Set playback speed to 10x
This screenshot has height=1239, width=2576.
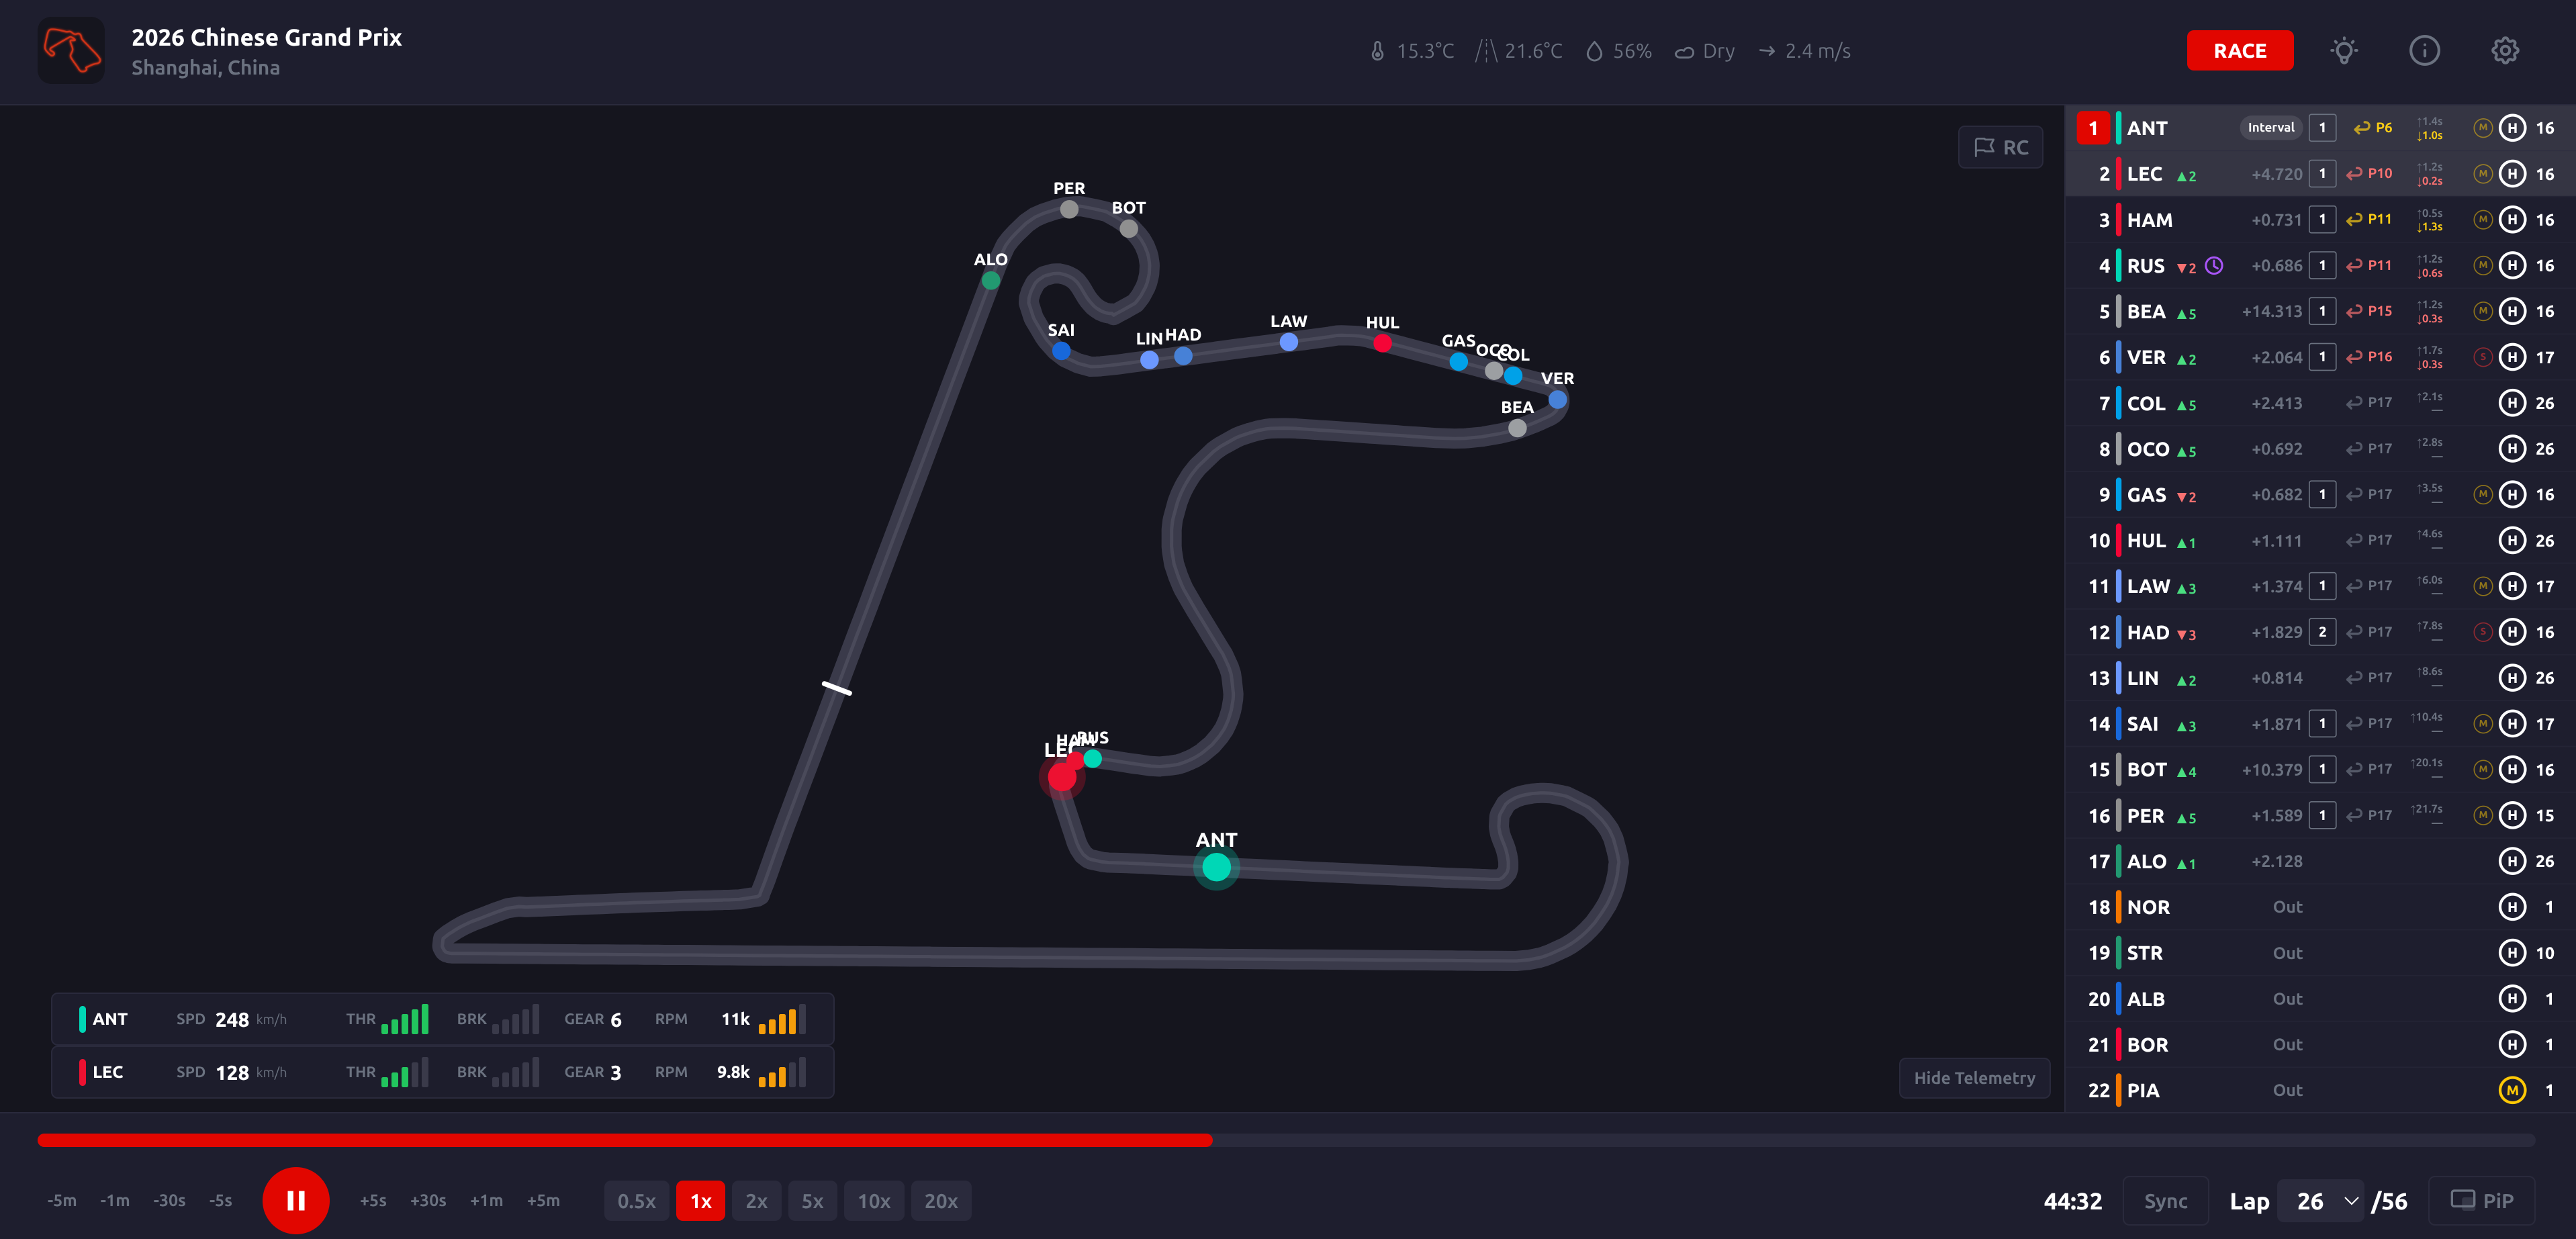(x=874, y=1201)
